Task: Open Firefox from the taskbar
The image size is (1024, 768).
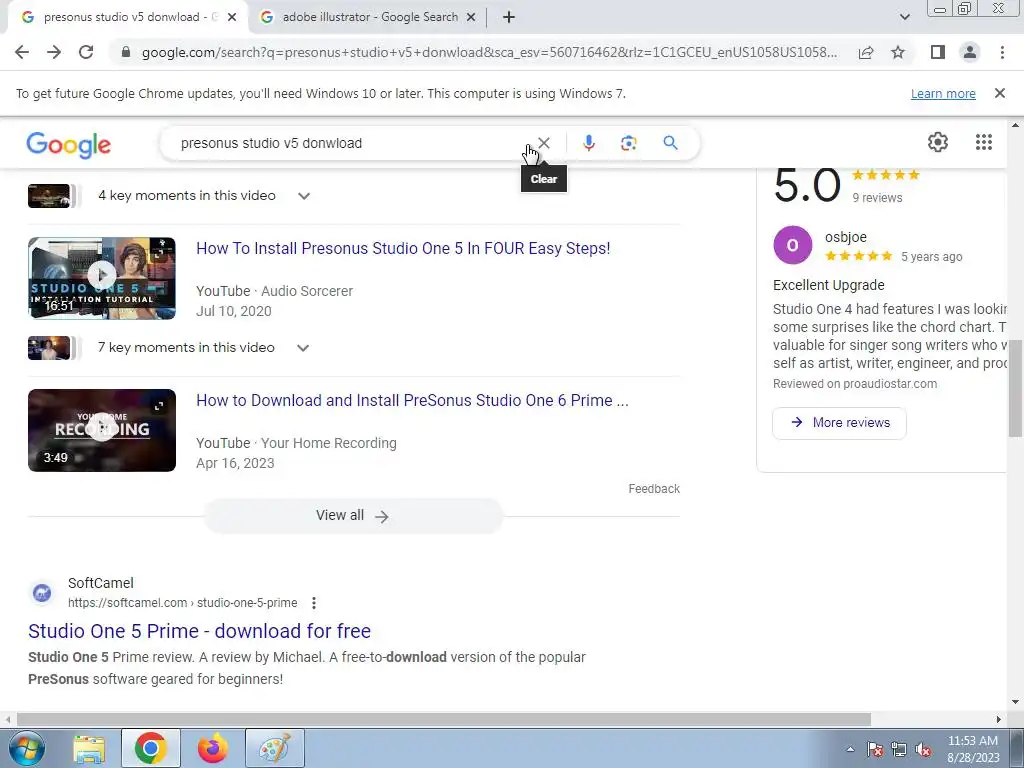Action: point(213,748)
